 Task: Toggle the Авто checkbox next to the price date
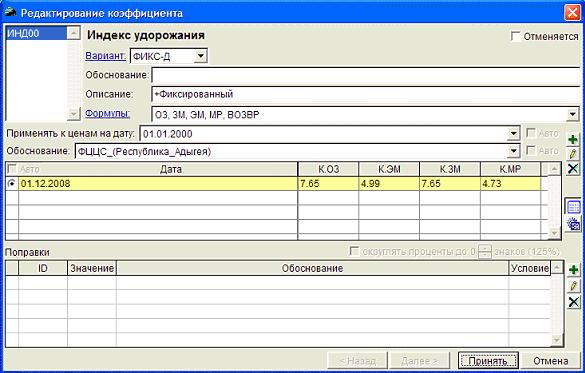[x=531, y=133]
